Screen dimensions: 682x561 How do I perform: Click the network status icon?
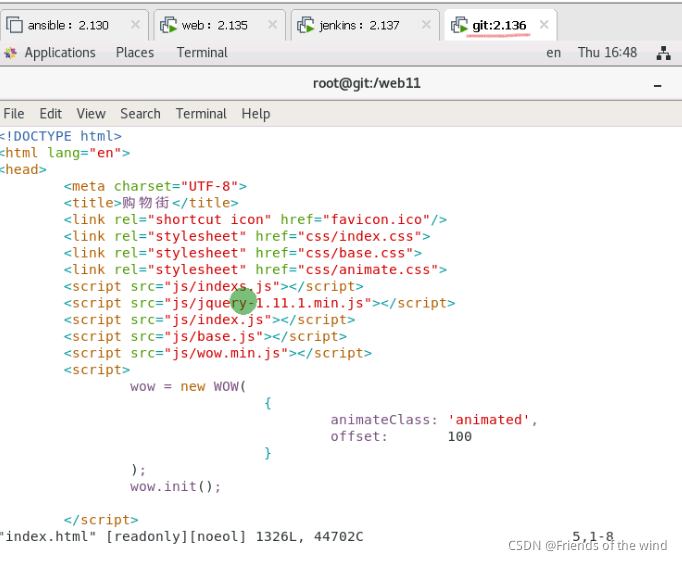(663, 53)
